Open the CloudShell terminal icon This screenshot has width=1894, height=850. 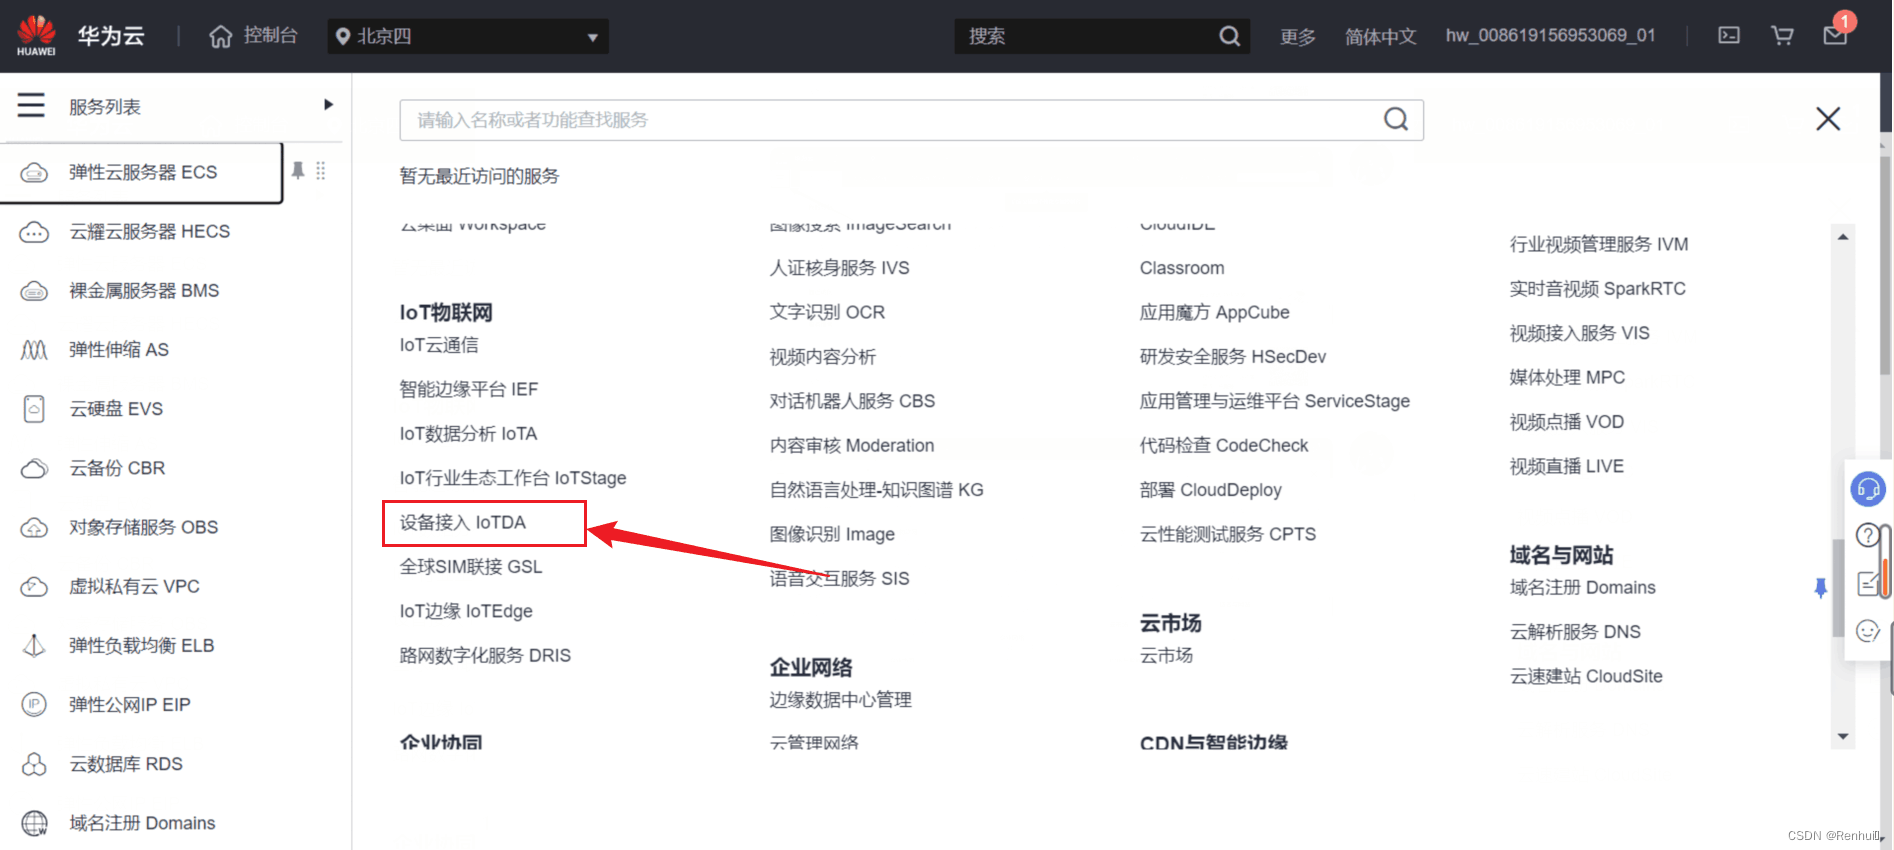[x=1729, y=36]
